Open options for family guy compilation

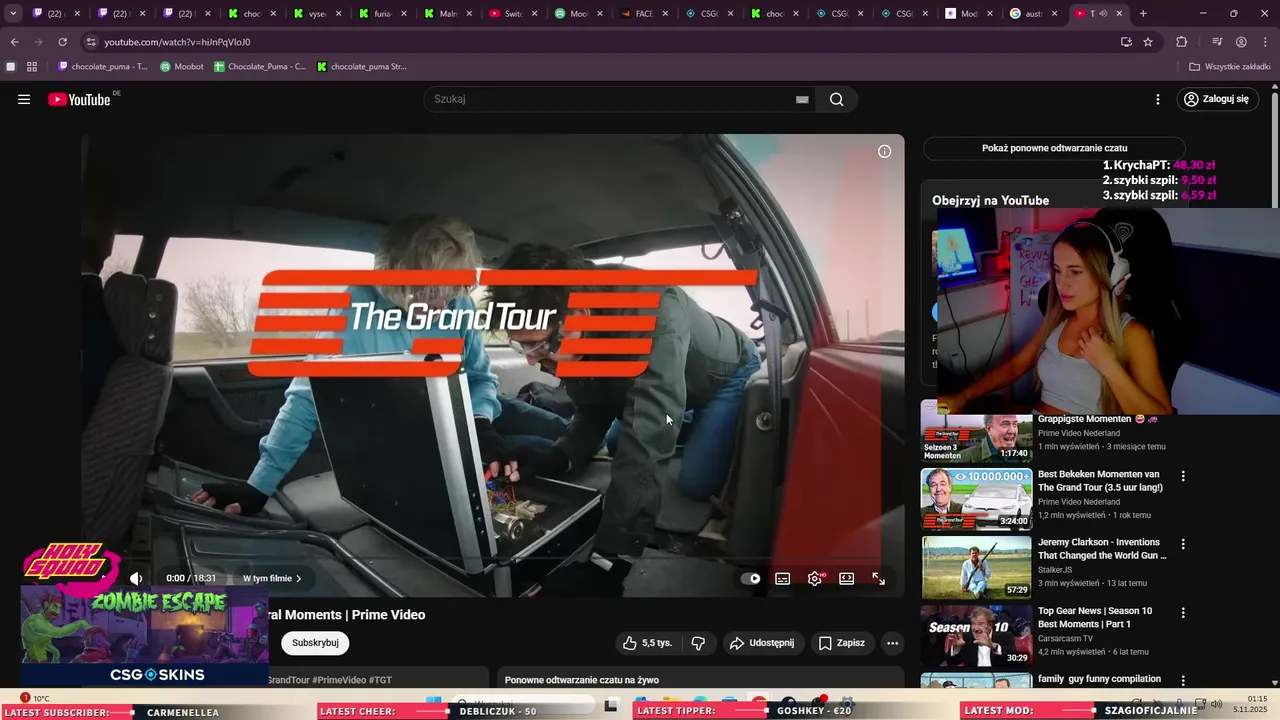[1183, 680]
